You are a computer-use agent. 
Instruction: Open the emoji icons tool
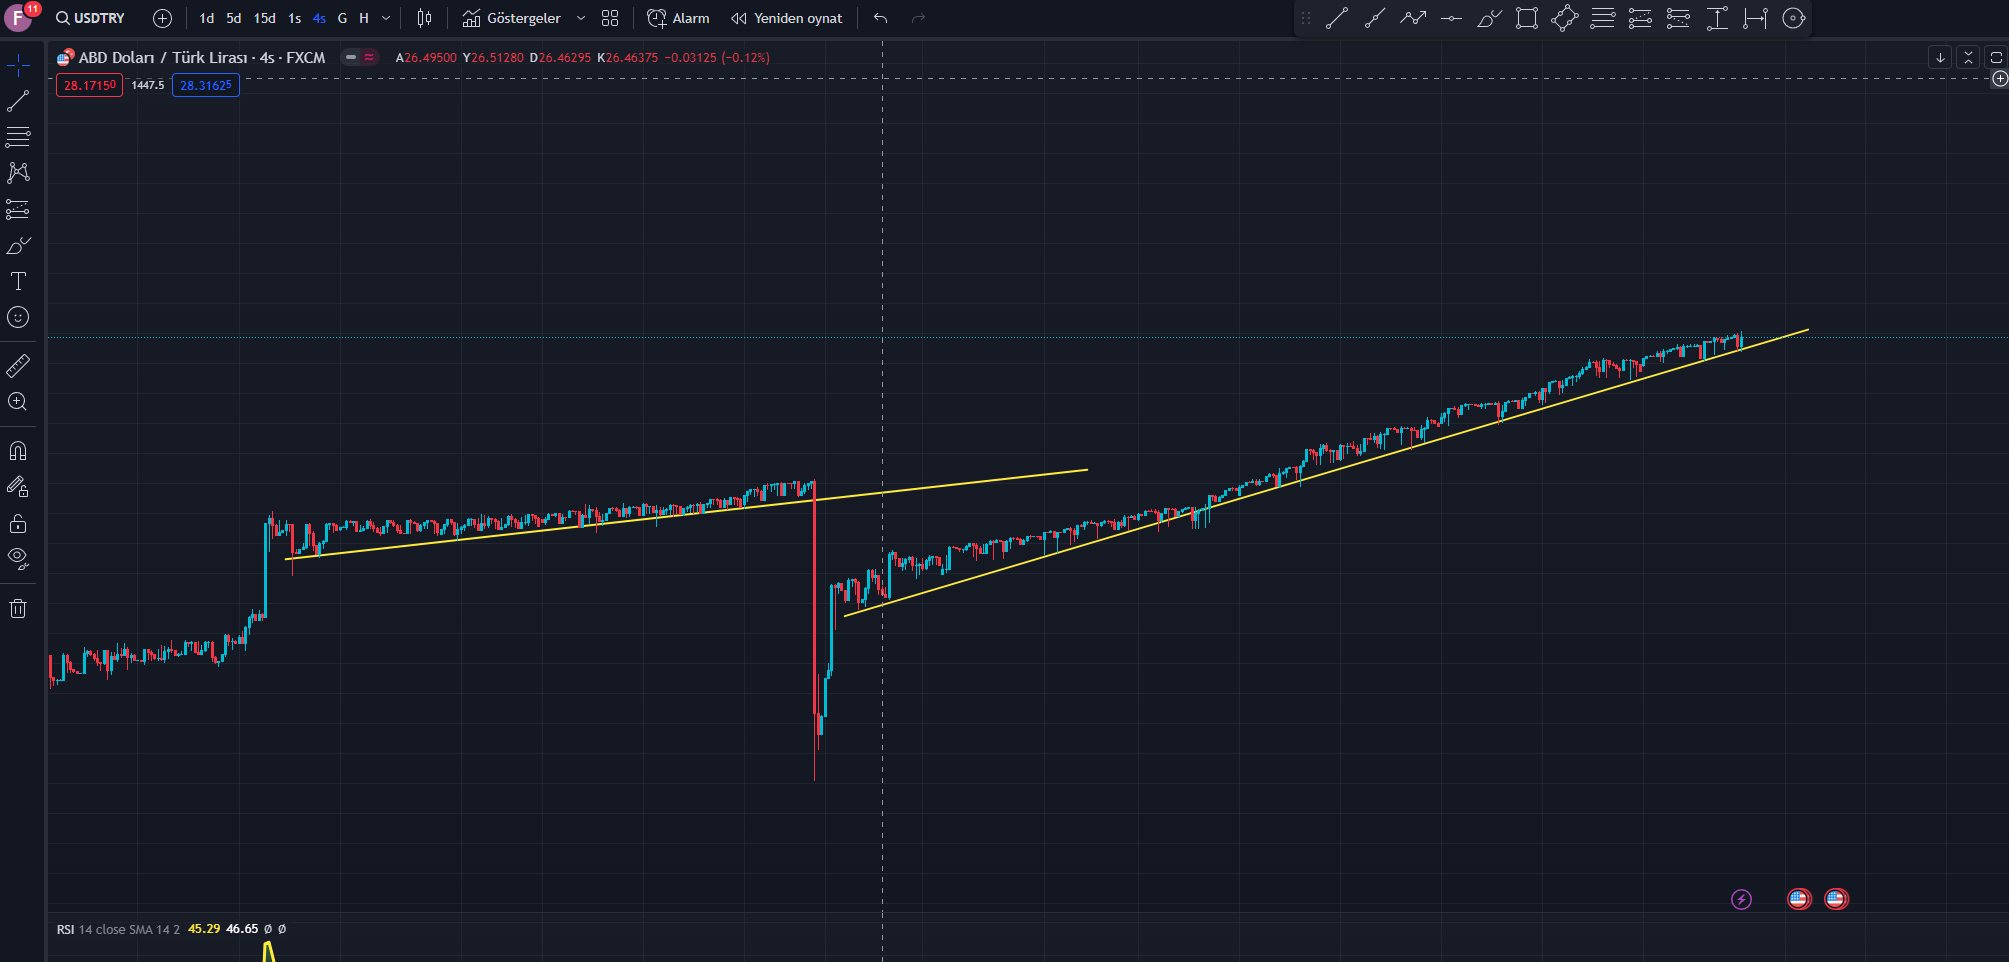click(x=18, y=317)
